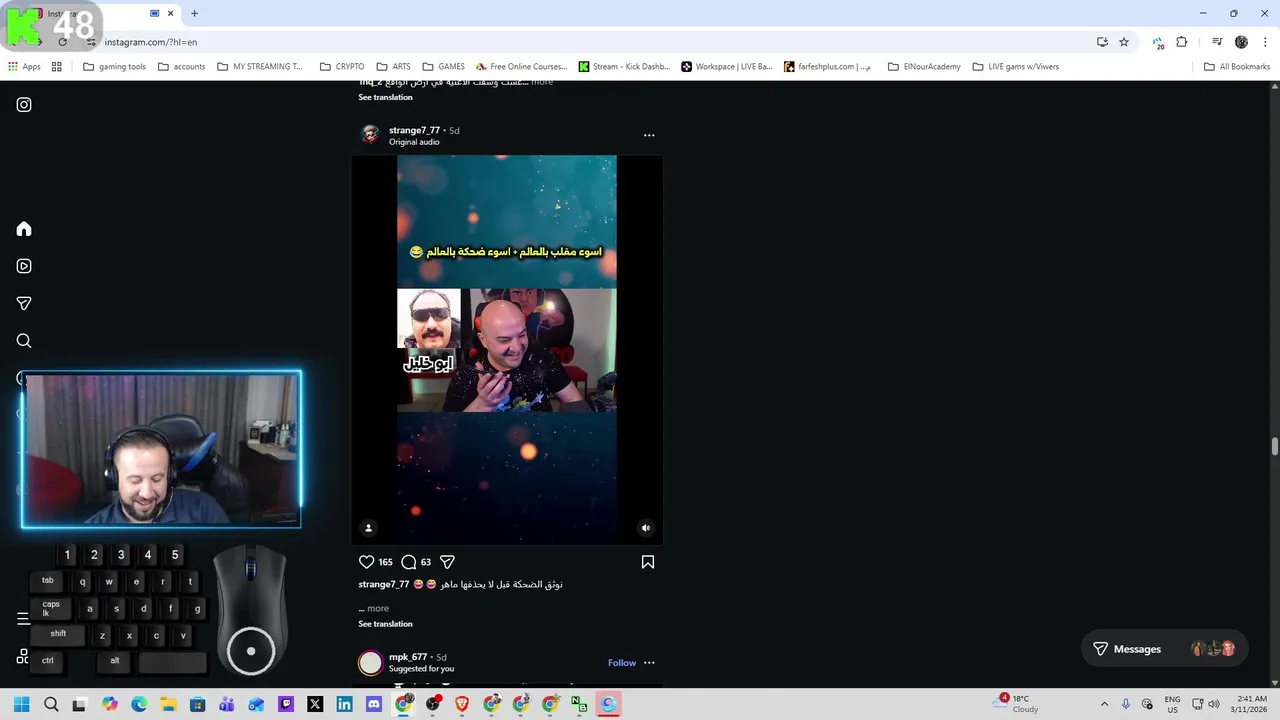This screenshot has width=1280, height=720.
Task: Click the 63 comments count
Action: [425, 562]
